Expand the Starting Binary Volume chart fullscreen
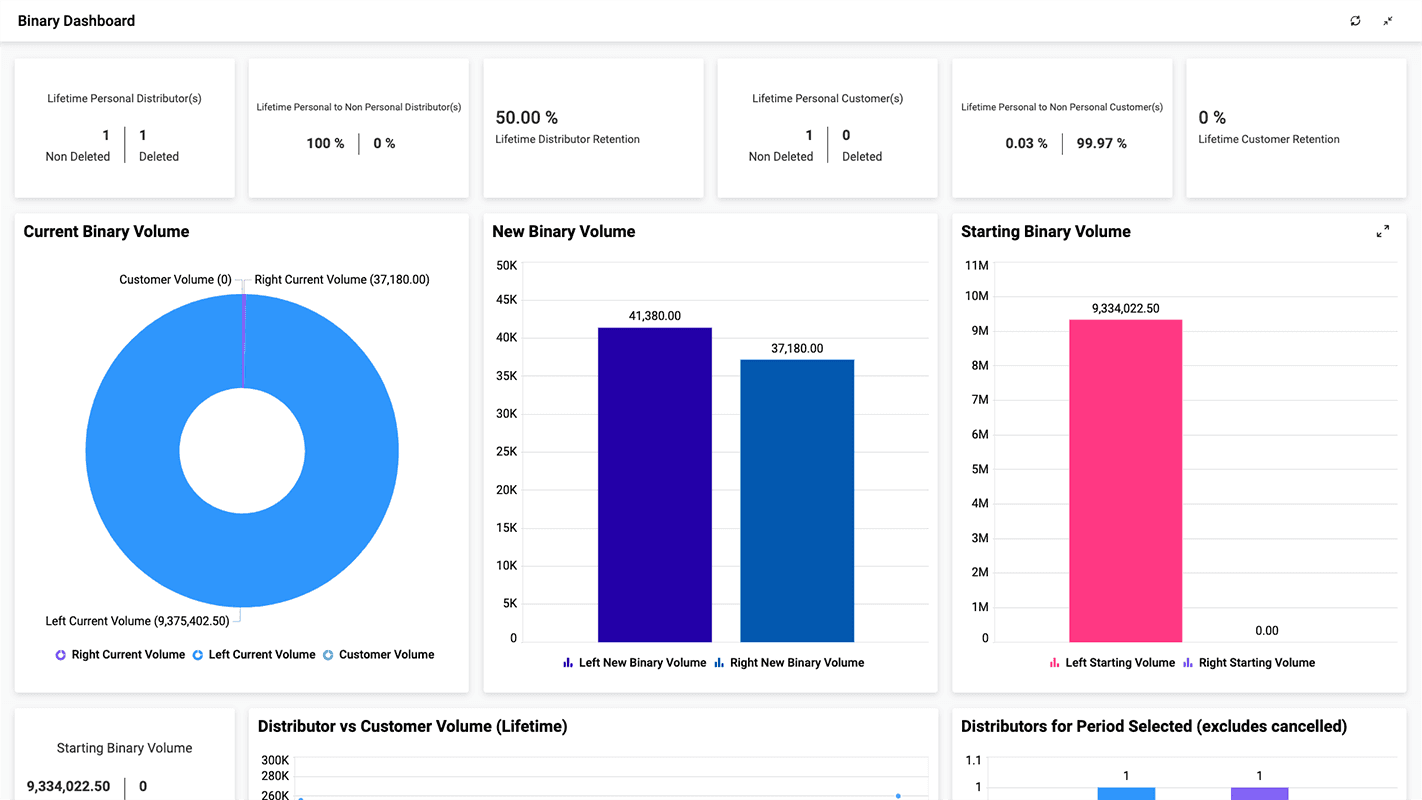The width and height of the screenshot is (1422, 800). [x=1383, y=232]
